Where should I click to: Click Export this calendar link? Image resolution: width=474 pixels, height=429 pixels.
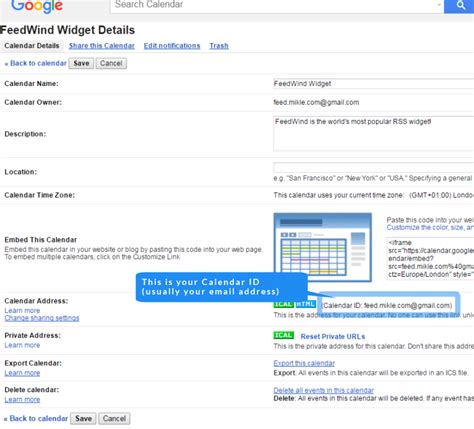304,363
